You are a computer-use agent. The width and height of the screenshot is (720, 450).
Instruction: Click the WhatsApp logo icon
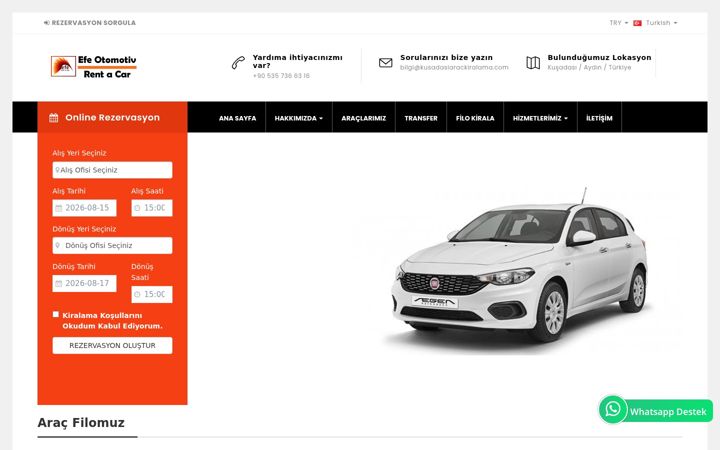pyautogui.click(x=613, y=409)
